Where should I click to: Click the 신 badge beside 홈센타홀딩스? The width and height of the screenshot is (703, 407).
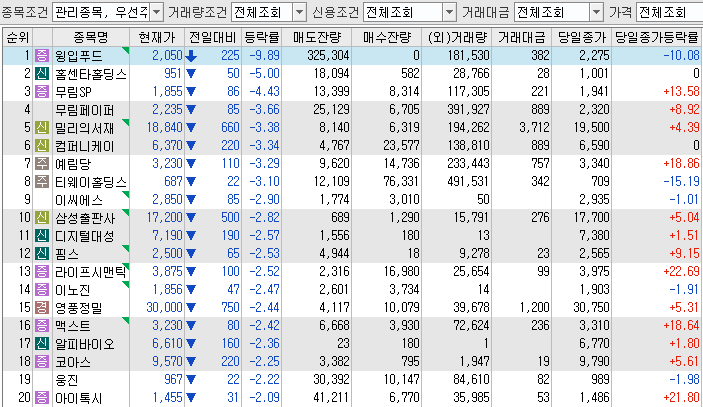42,74
